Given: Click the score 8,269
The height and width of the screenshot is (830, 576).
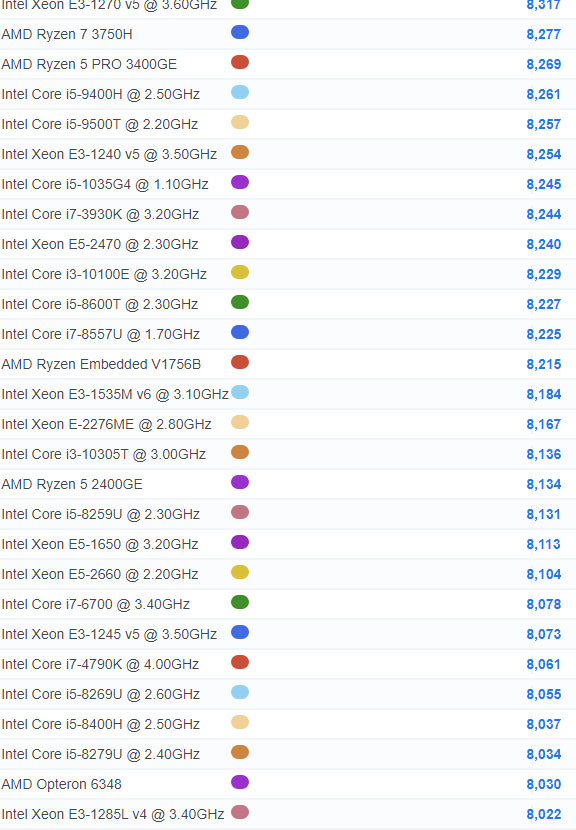Looking at the screenshot, I should pyautogui.click(x=544, y=64).
